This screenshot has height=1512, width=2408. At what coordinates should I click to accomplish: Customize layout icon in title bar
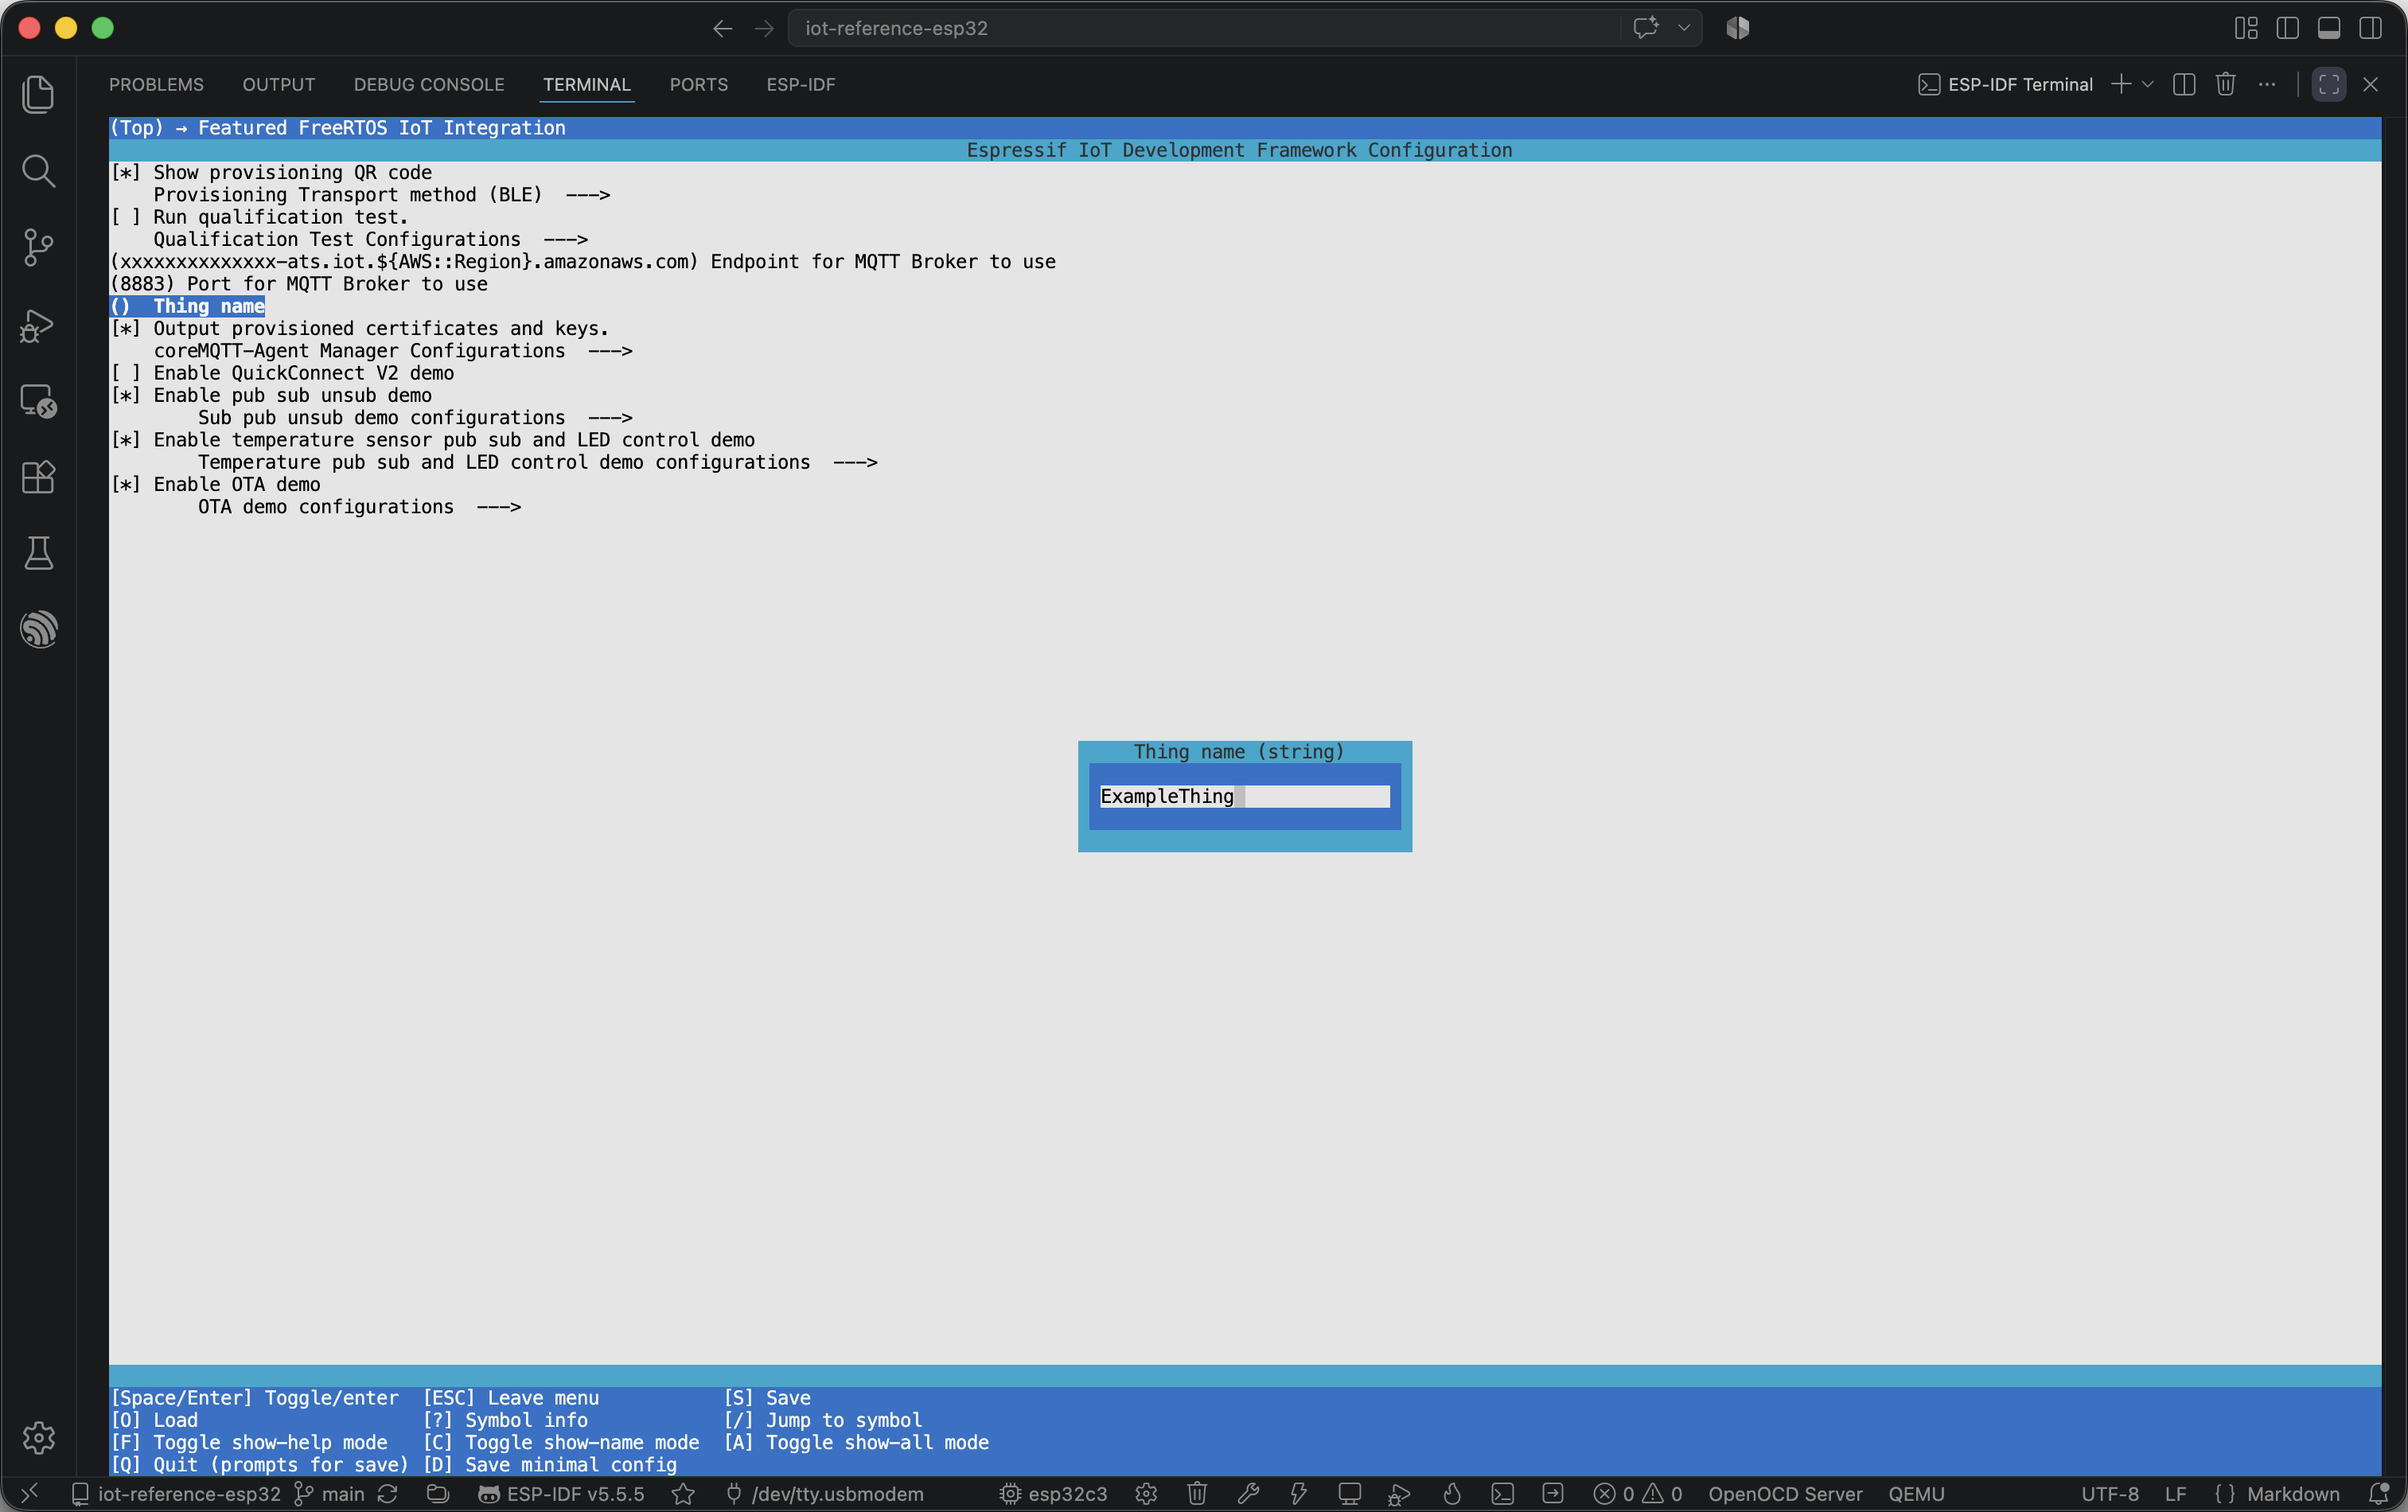point(2246,28)
